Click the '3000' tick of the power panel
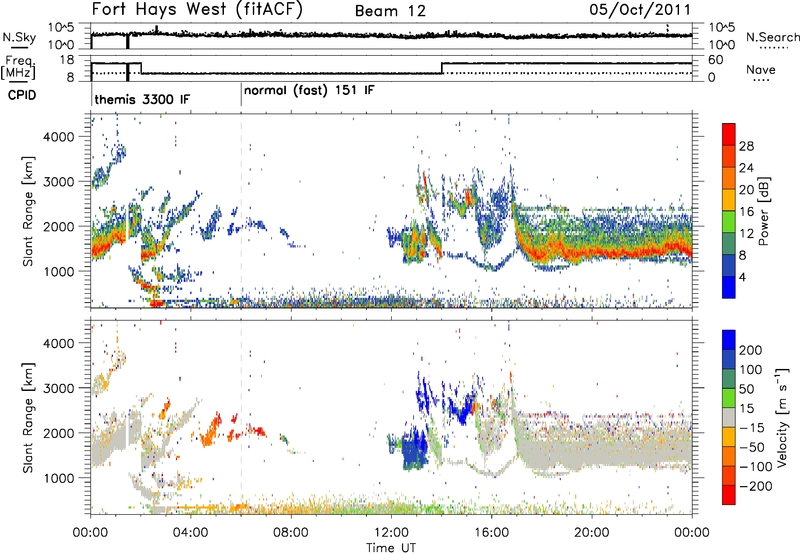Image resolution: width=800 pixels, height=554 pixels. 58,182
